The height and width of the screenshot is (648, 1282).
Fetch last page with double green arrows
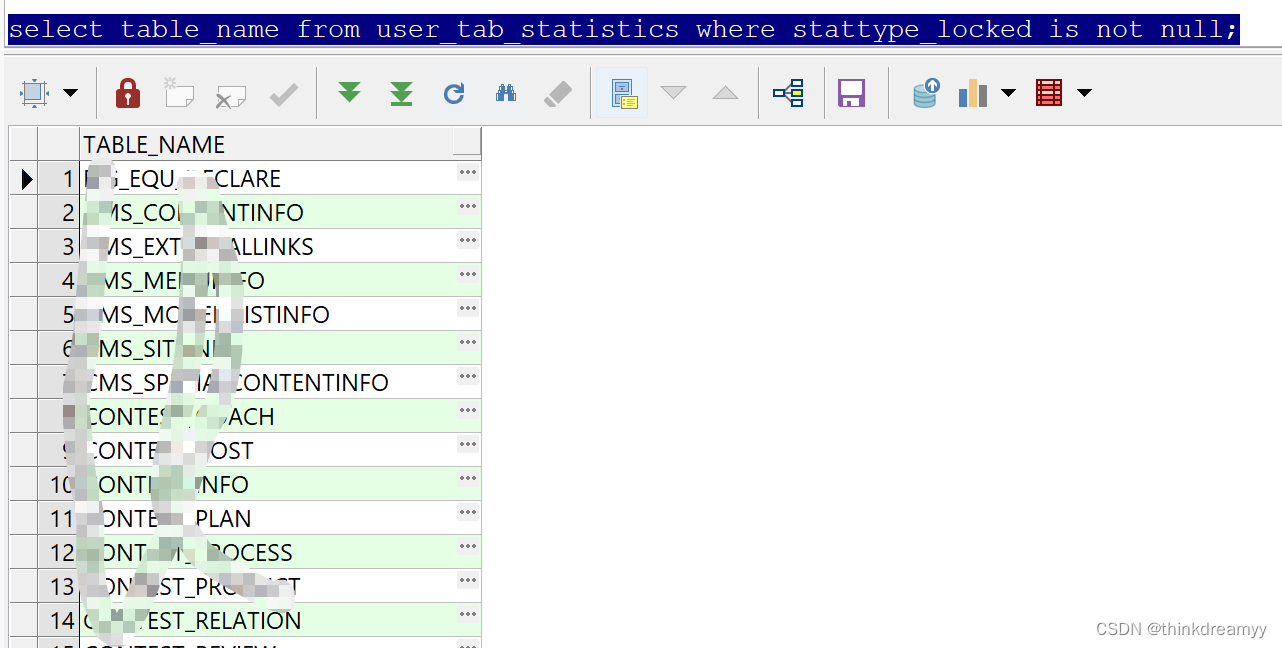(401, 94)
